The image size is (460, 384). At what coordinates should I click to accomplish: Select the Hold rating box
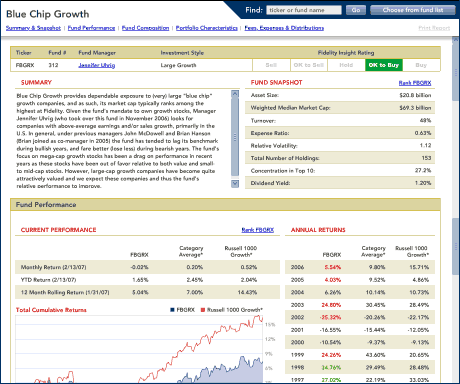(346, 65)
